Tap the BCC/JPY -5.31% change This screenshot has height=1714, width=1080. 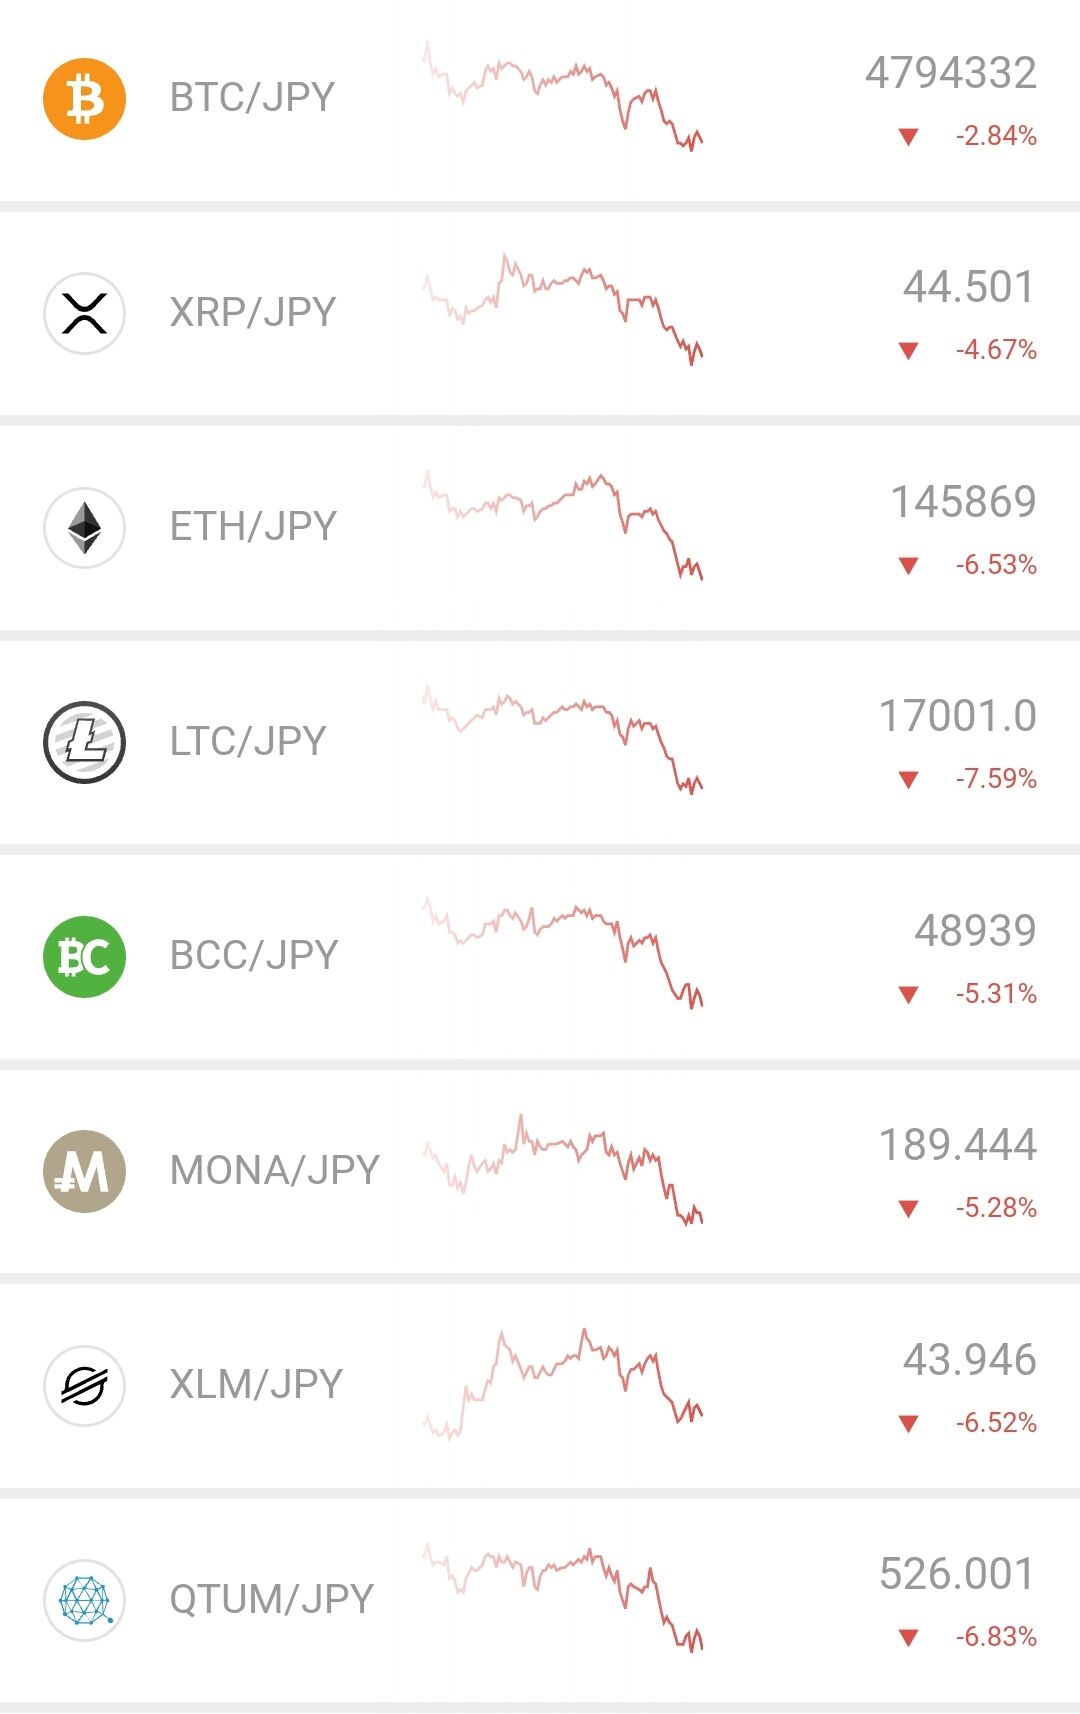pos(996,994)
